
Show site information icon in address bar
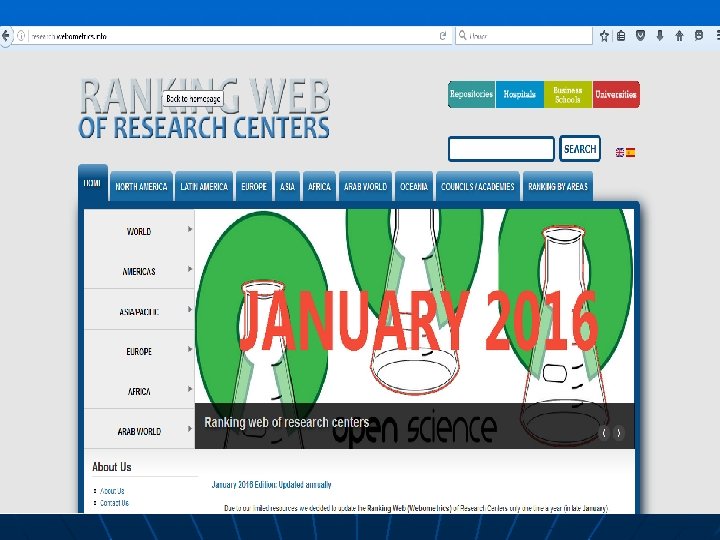[x=21, y=36]
